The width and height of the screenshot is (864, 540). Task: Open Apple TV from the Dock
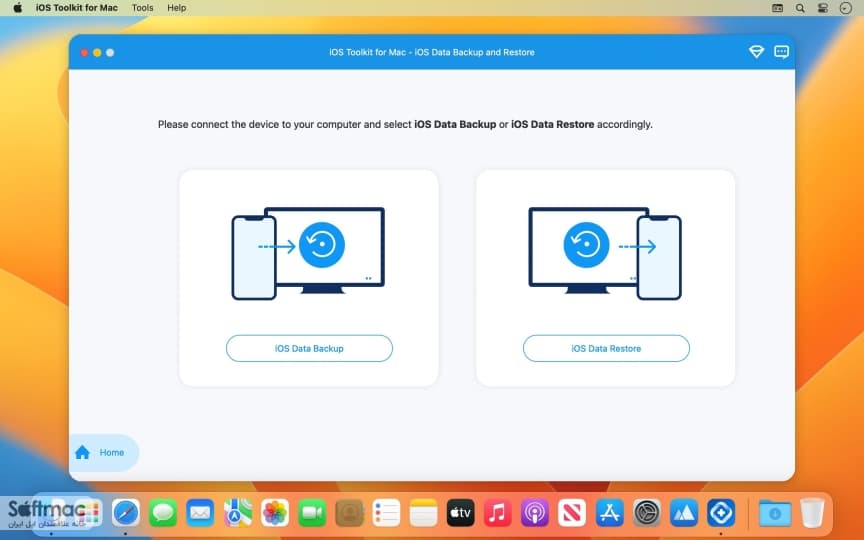(461, 513)
